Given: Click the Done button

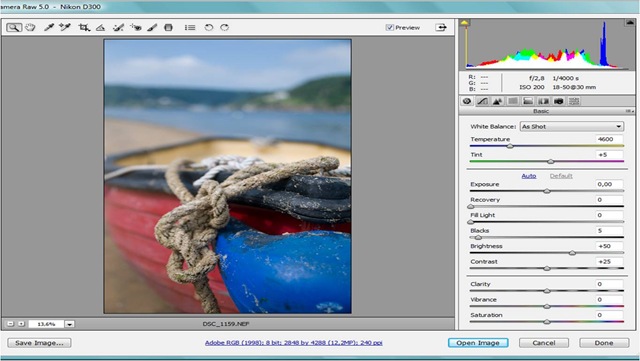Looking at the screenshot, I should point(604,343).
